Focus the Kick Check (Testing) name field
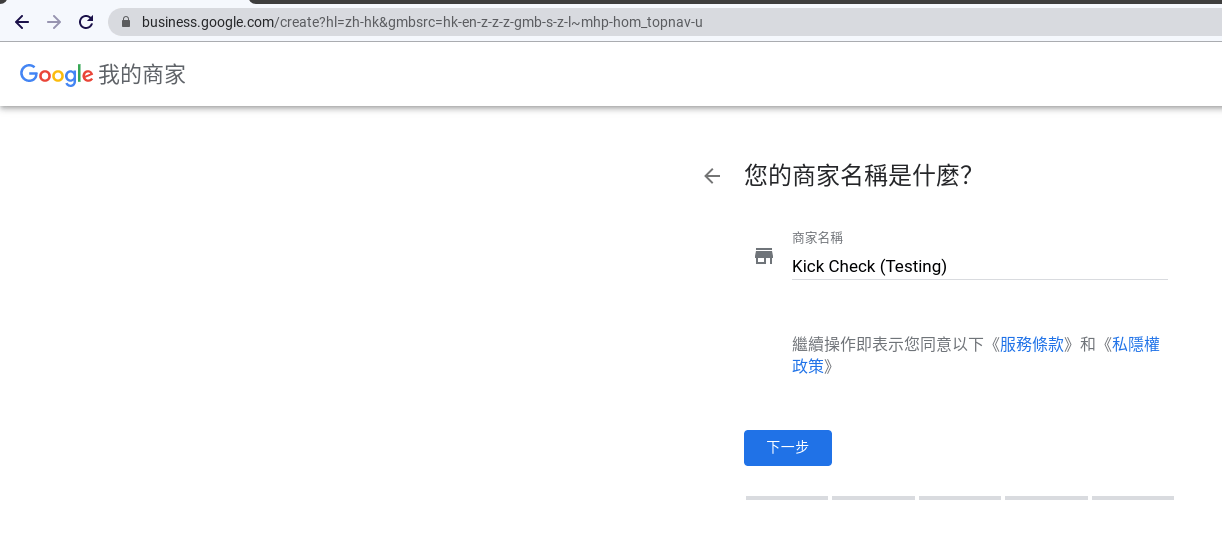1222x553 pixels. [x=980, y=266]
